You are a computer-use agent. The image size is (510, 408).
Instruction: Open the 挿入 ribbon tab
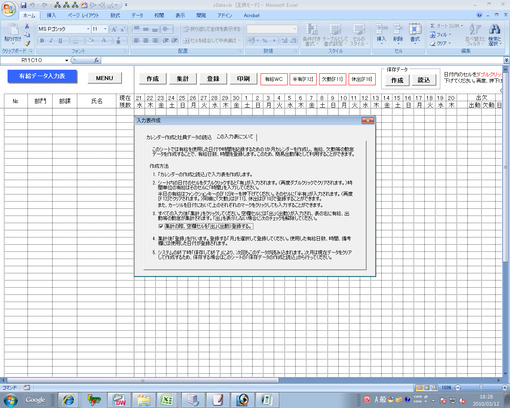tap(51, 15)
